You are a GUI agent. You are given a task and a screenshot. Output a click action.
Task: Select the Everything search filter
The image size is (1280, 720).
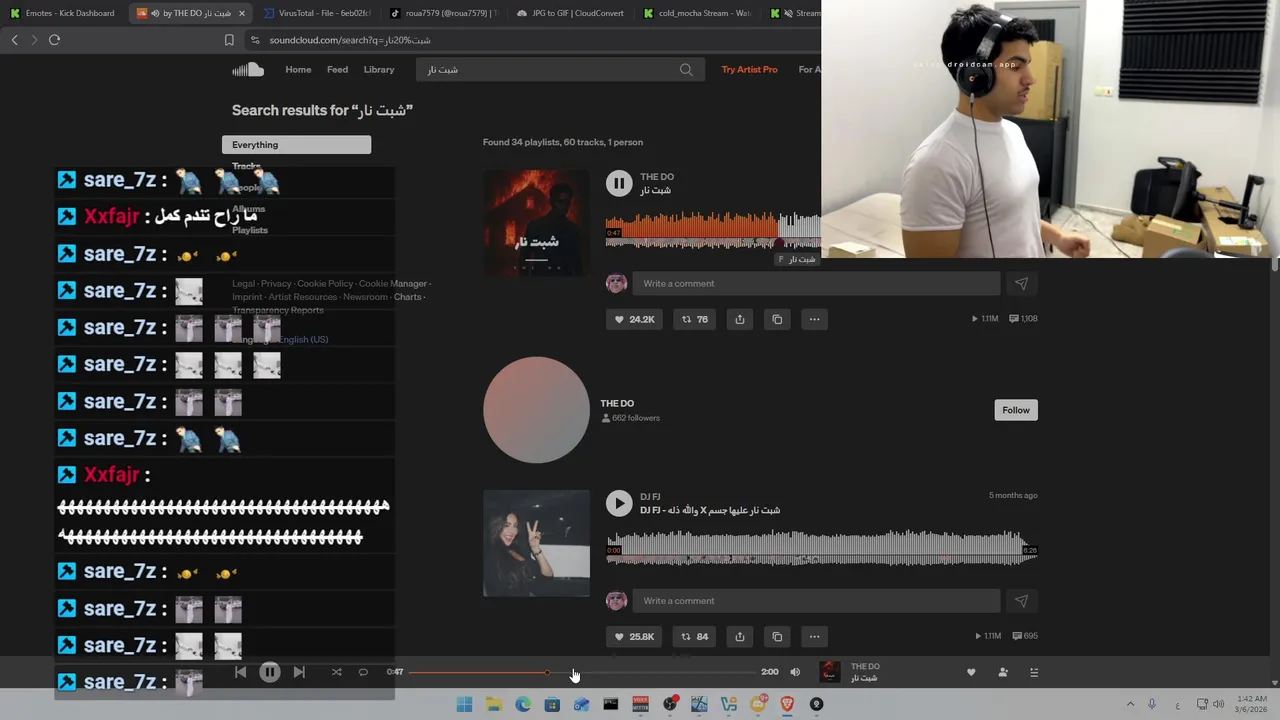pyautogui.click(x=296, y=145)
